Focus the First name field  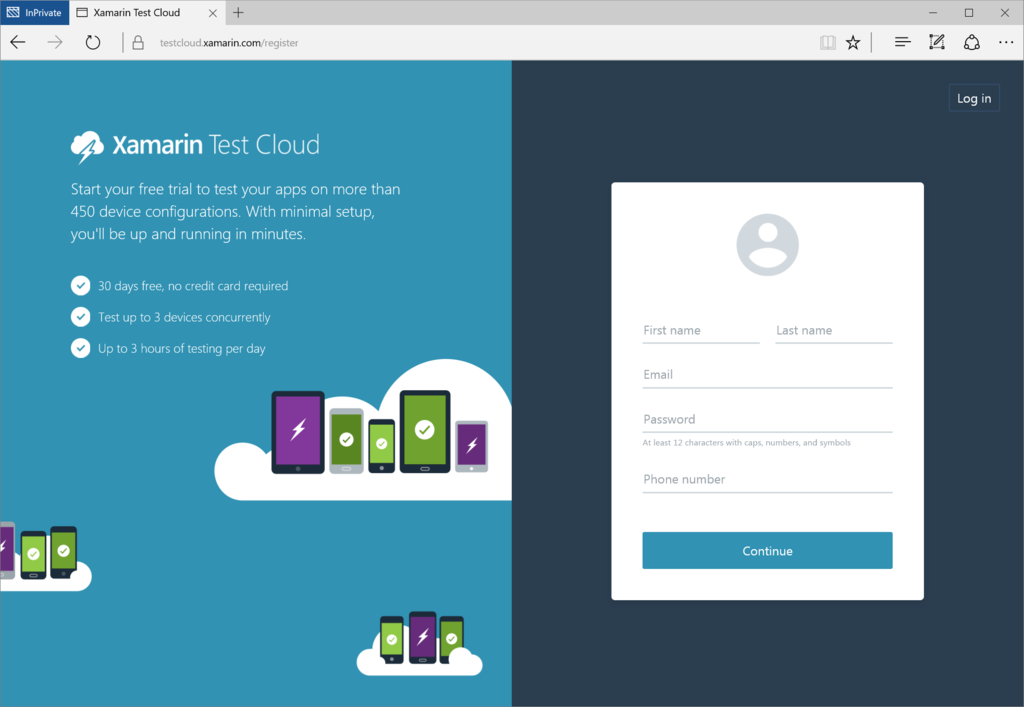pyautogui.click(x=701, y=330)
